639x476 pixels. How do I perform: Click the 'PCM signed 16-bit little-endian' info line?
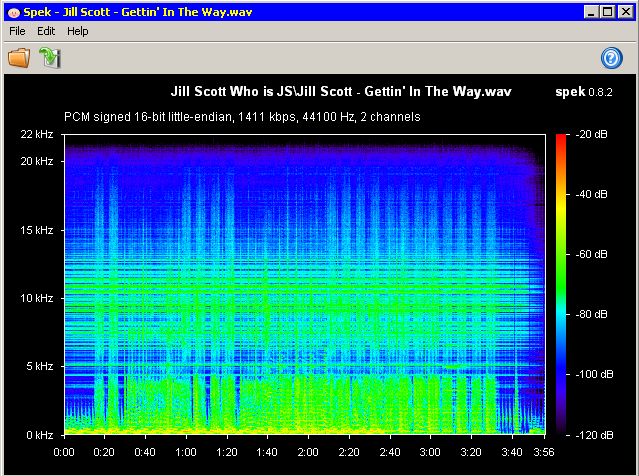(242, 117)
